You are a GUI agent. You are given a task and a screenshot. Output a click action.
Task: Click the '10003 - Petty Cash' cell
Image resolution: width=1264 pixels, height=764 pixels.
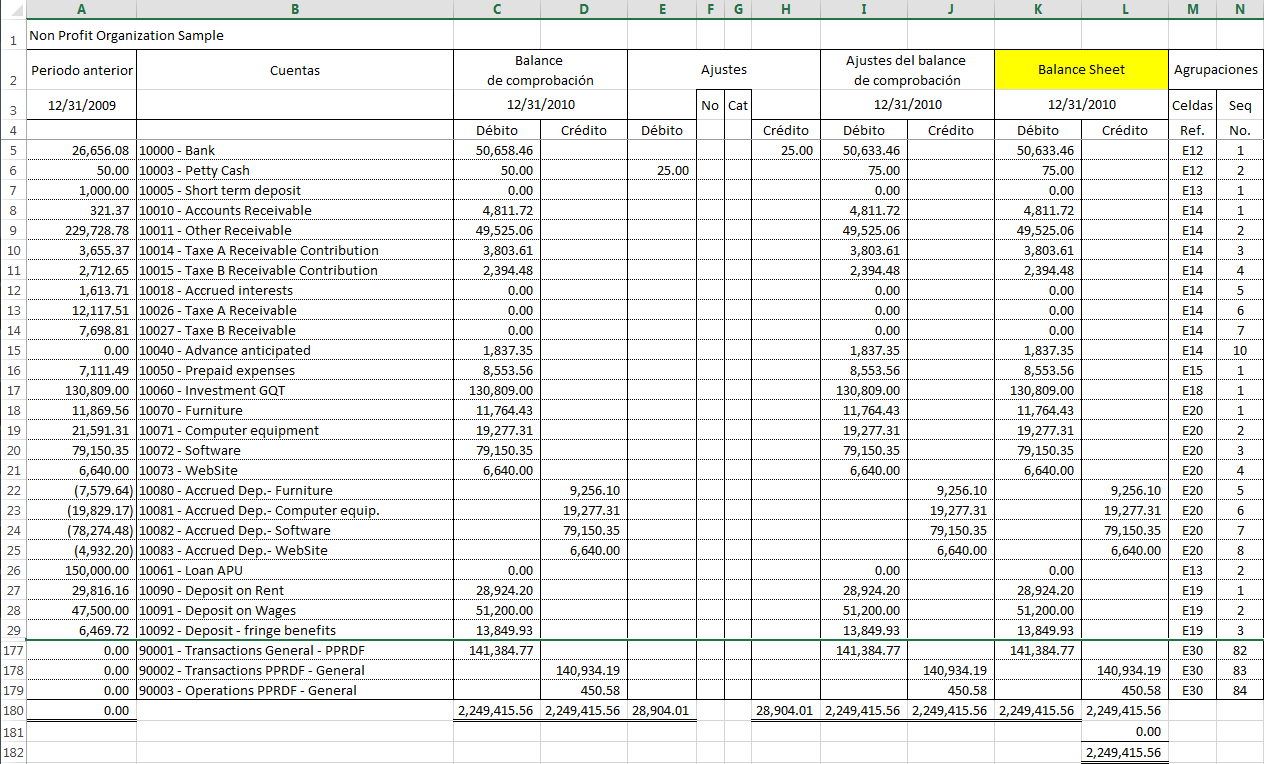294,170
